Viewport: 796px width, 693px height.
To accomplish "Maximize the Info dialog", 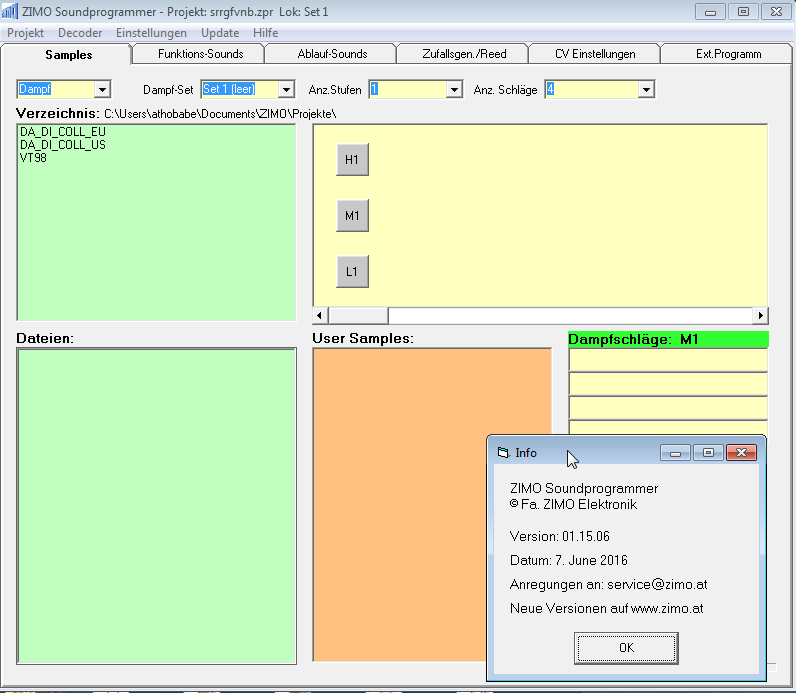I will [708, 452].
